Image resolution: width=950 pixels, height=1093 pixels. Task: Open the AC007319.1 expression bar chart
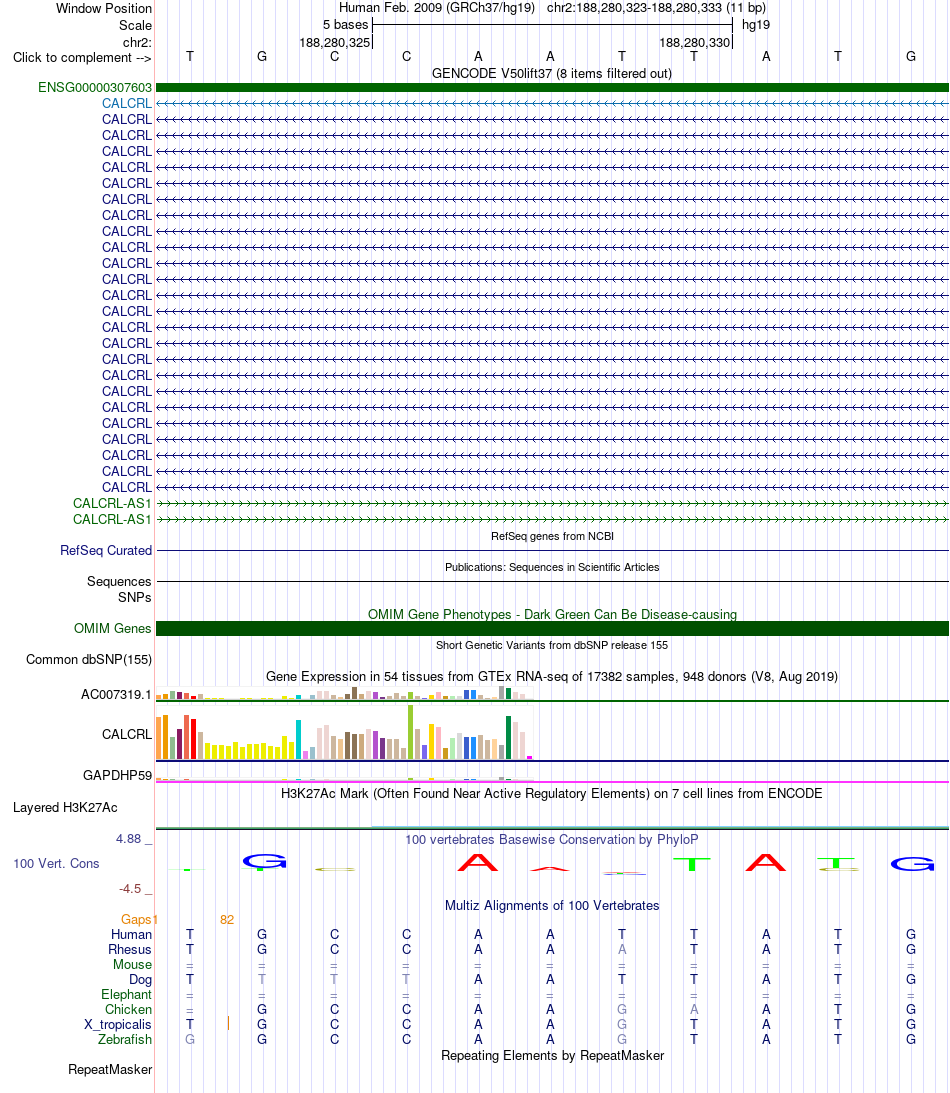click(344, 693)
